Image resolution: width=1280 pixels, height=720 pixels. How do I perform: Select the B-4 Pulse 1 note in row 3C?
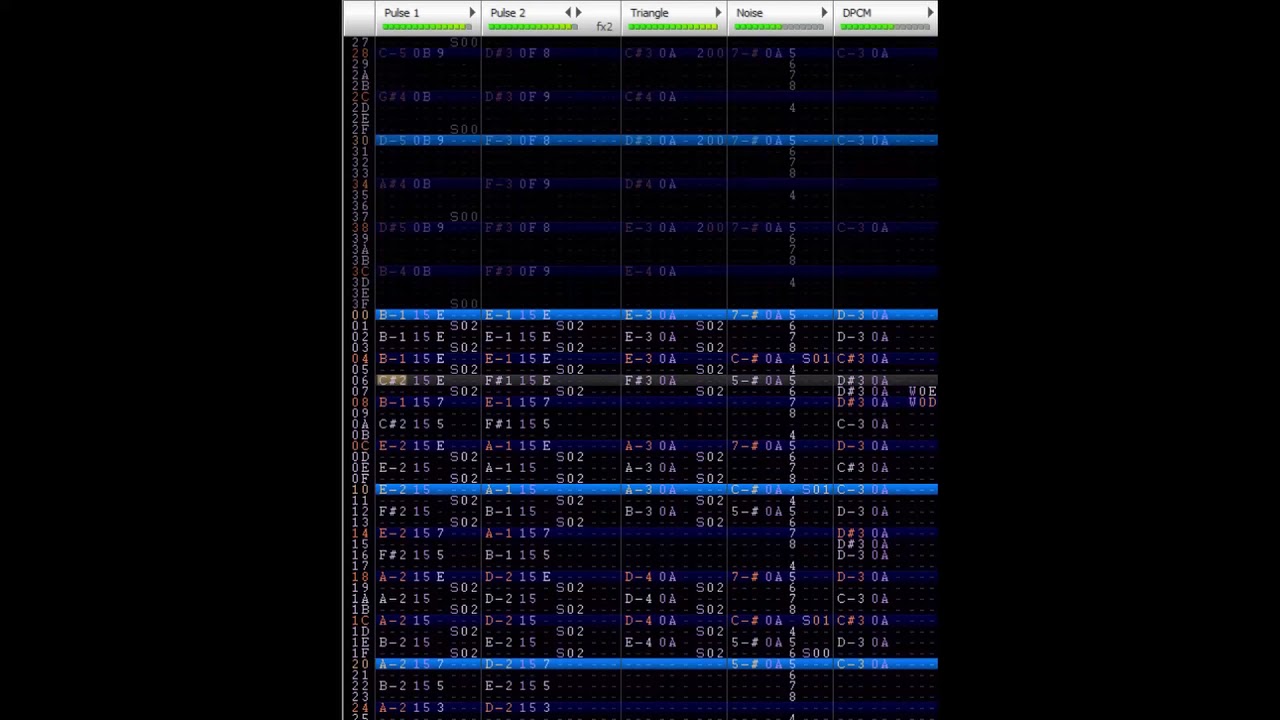click(x=391, y=272)
